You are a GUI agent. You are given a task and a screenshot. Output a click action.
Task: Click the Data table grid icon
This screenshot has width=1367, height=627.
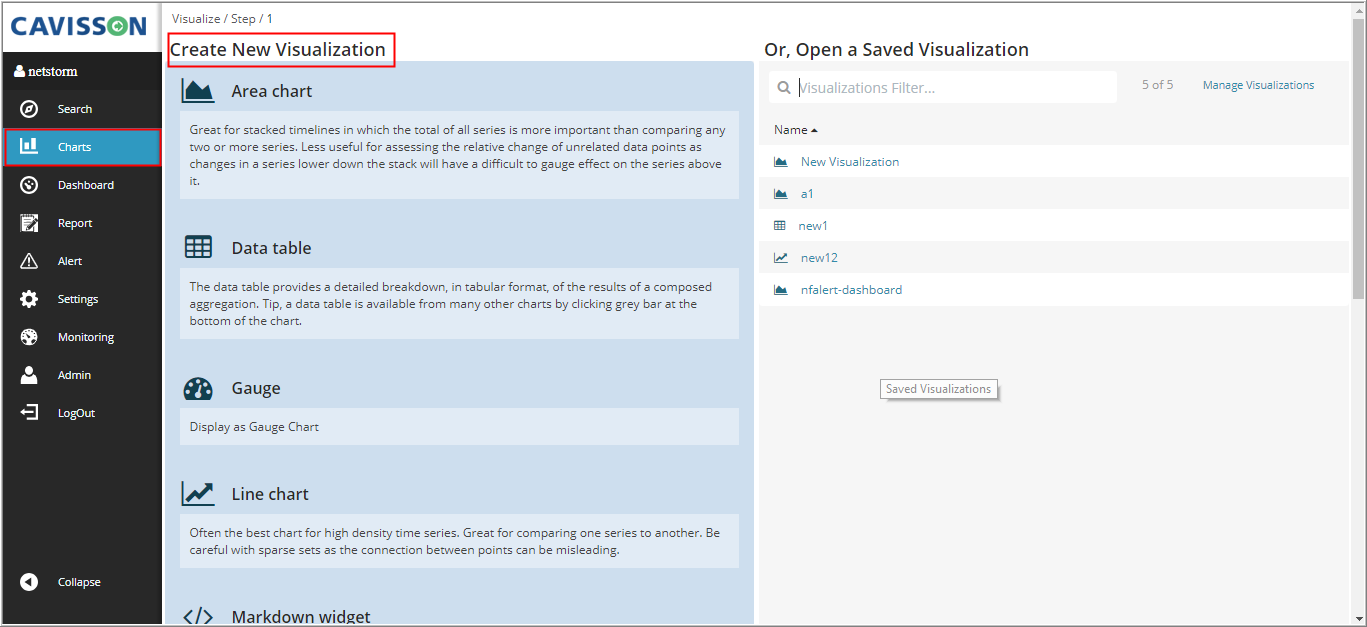click(198, 248)
